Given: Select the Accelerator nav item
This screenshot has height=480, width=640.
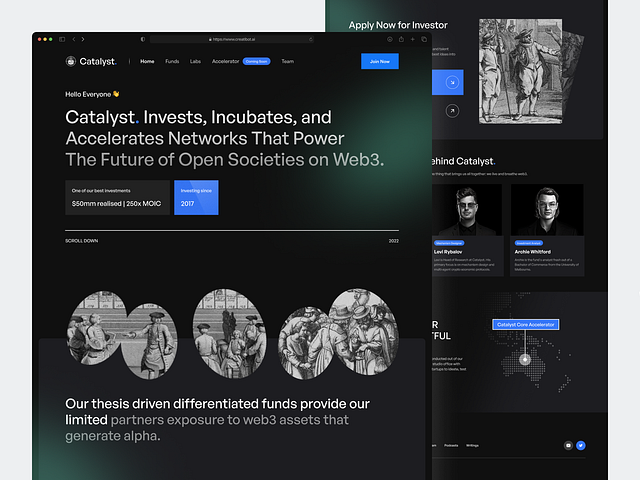Looking at the screenshot, I should tap(225, 61).
